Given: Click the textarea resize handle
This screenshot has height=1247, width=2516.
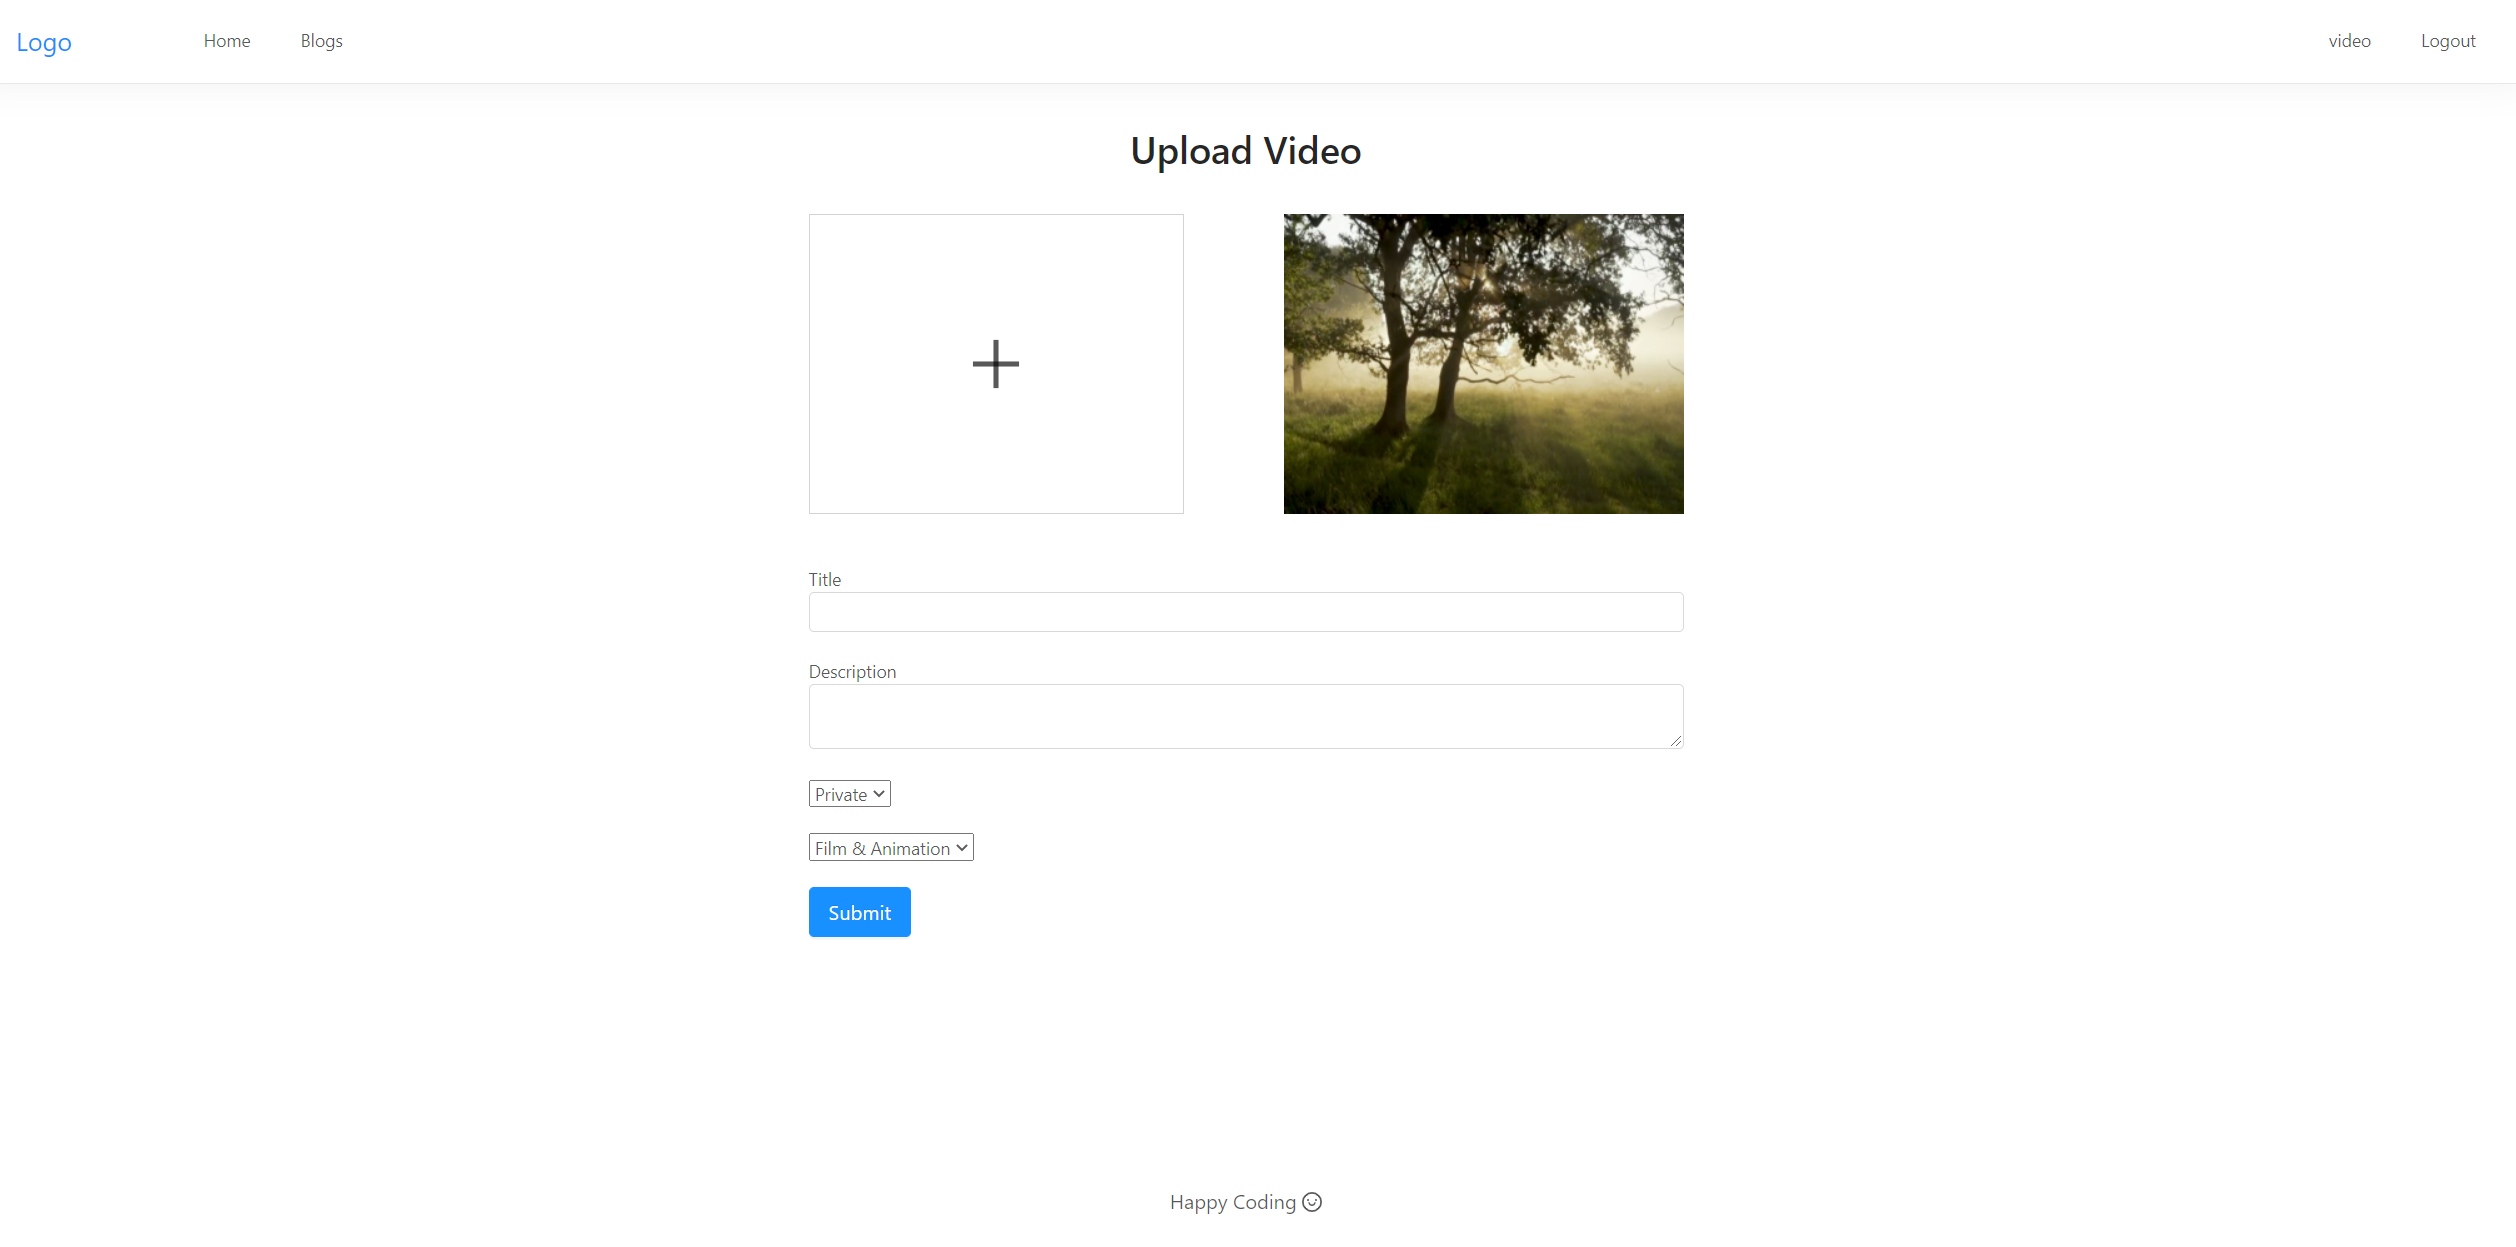Looking at the screenshot, I should pos(1676,740).
